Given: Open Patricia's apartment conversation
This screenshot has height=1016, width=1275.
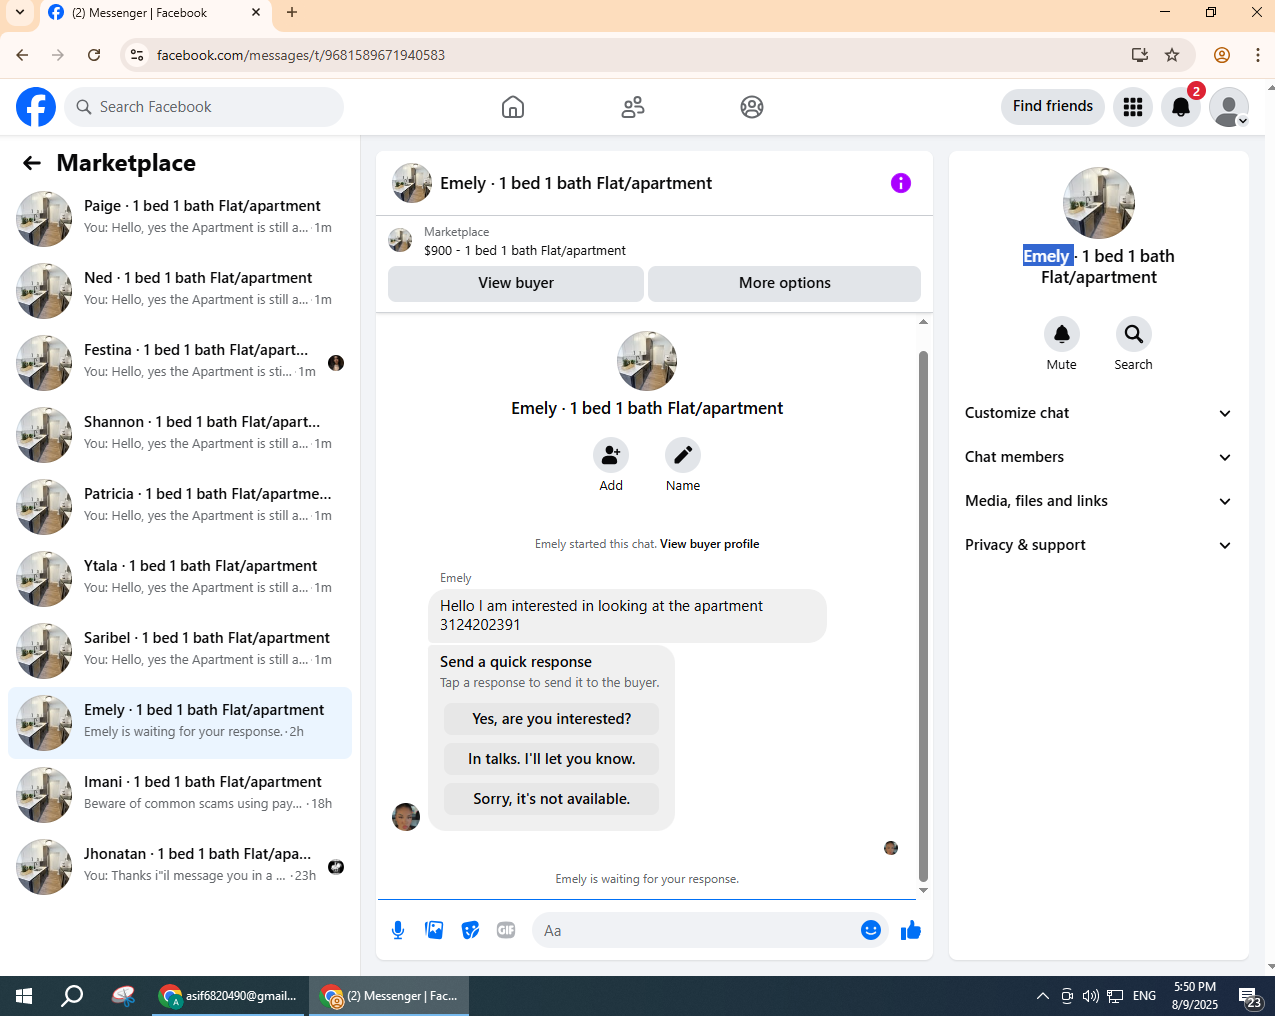Looking at the screenshot, I should point(180,507).
